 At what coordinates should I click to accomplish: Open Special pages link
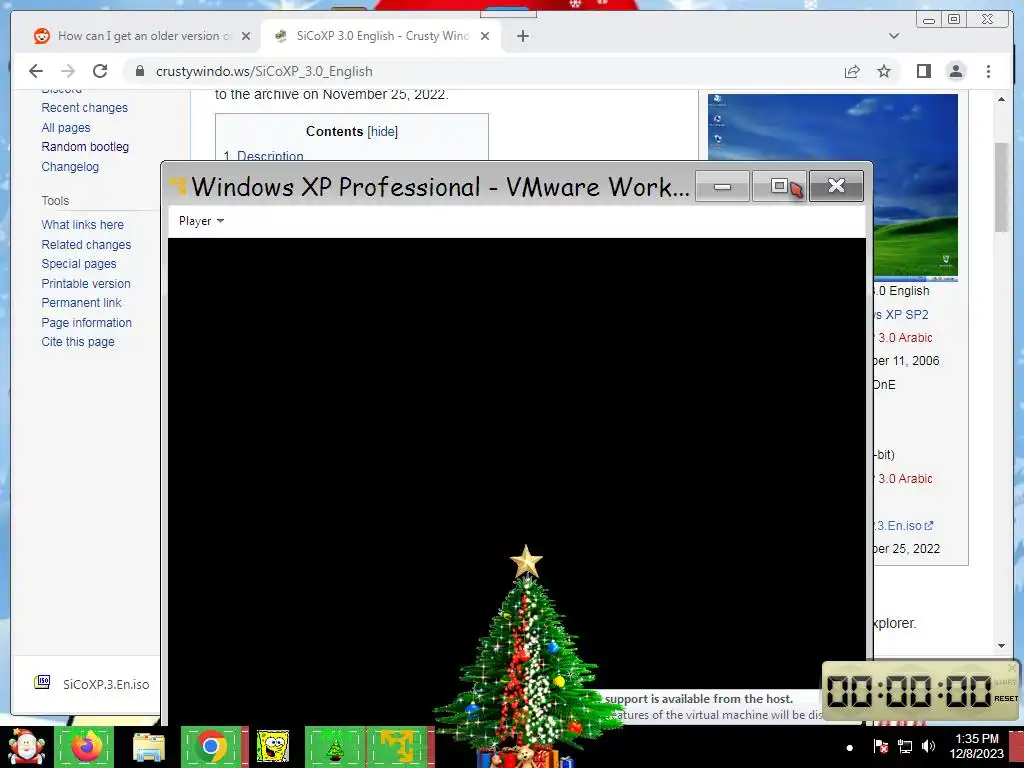pos(78,264)
